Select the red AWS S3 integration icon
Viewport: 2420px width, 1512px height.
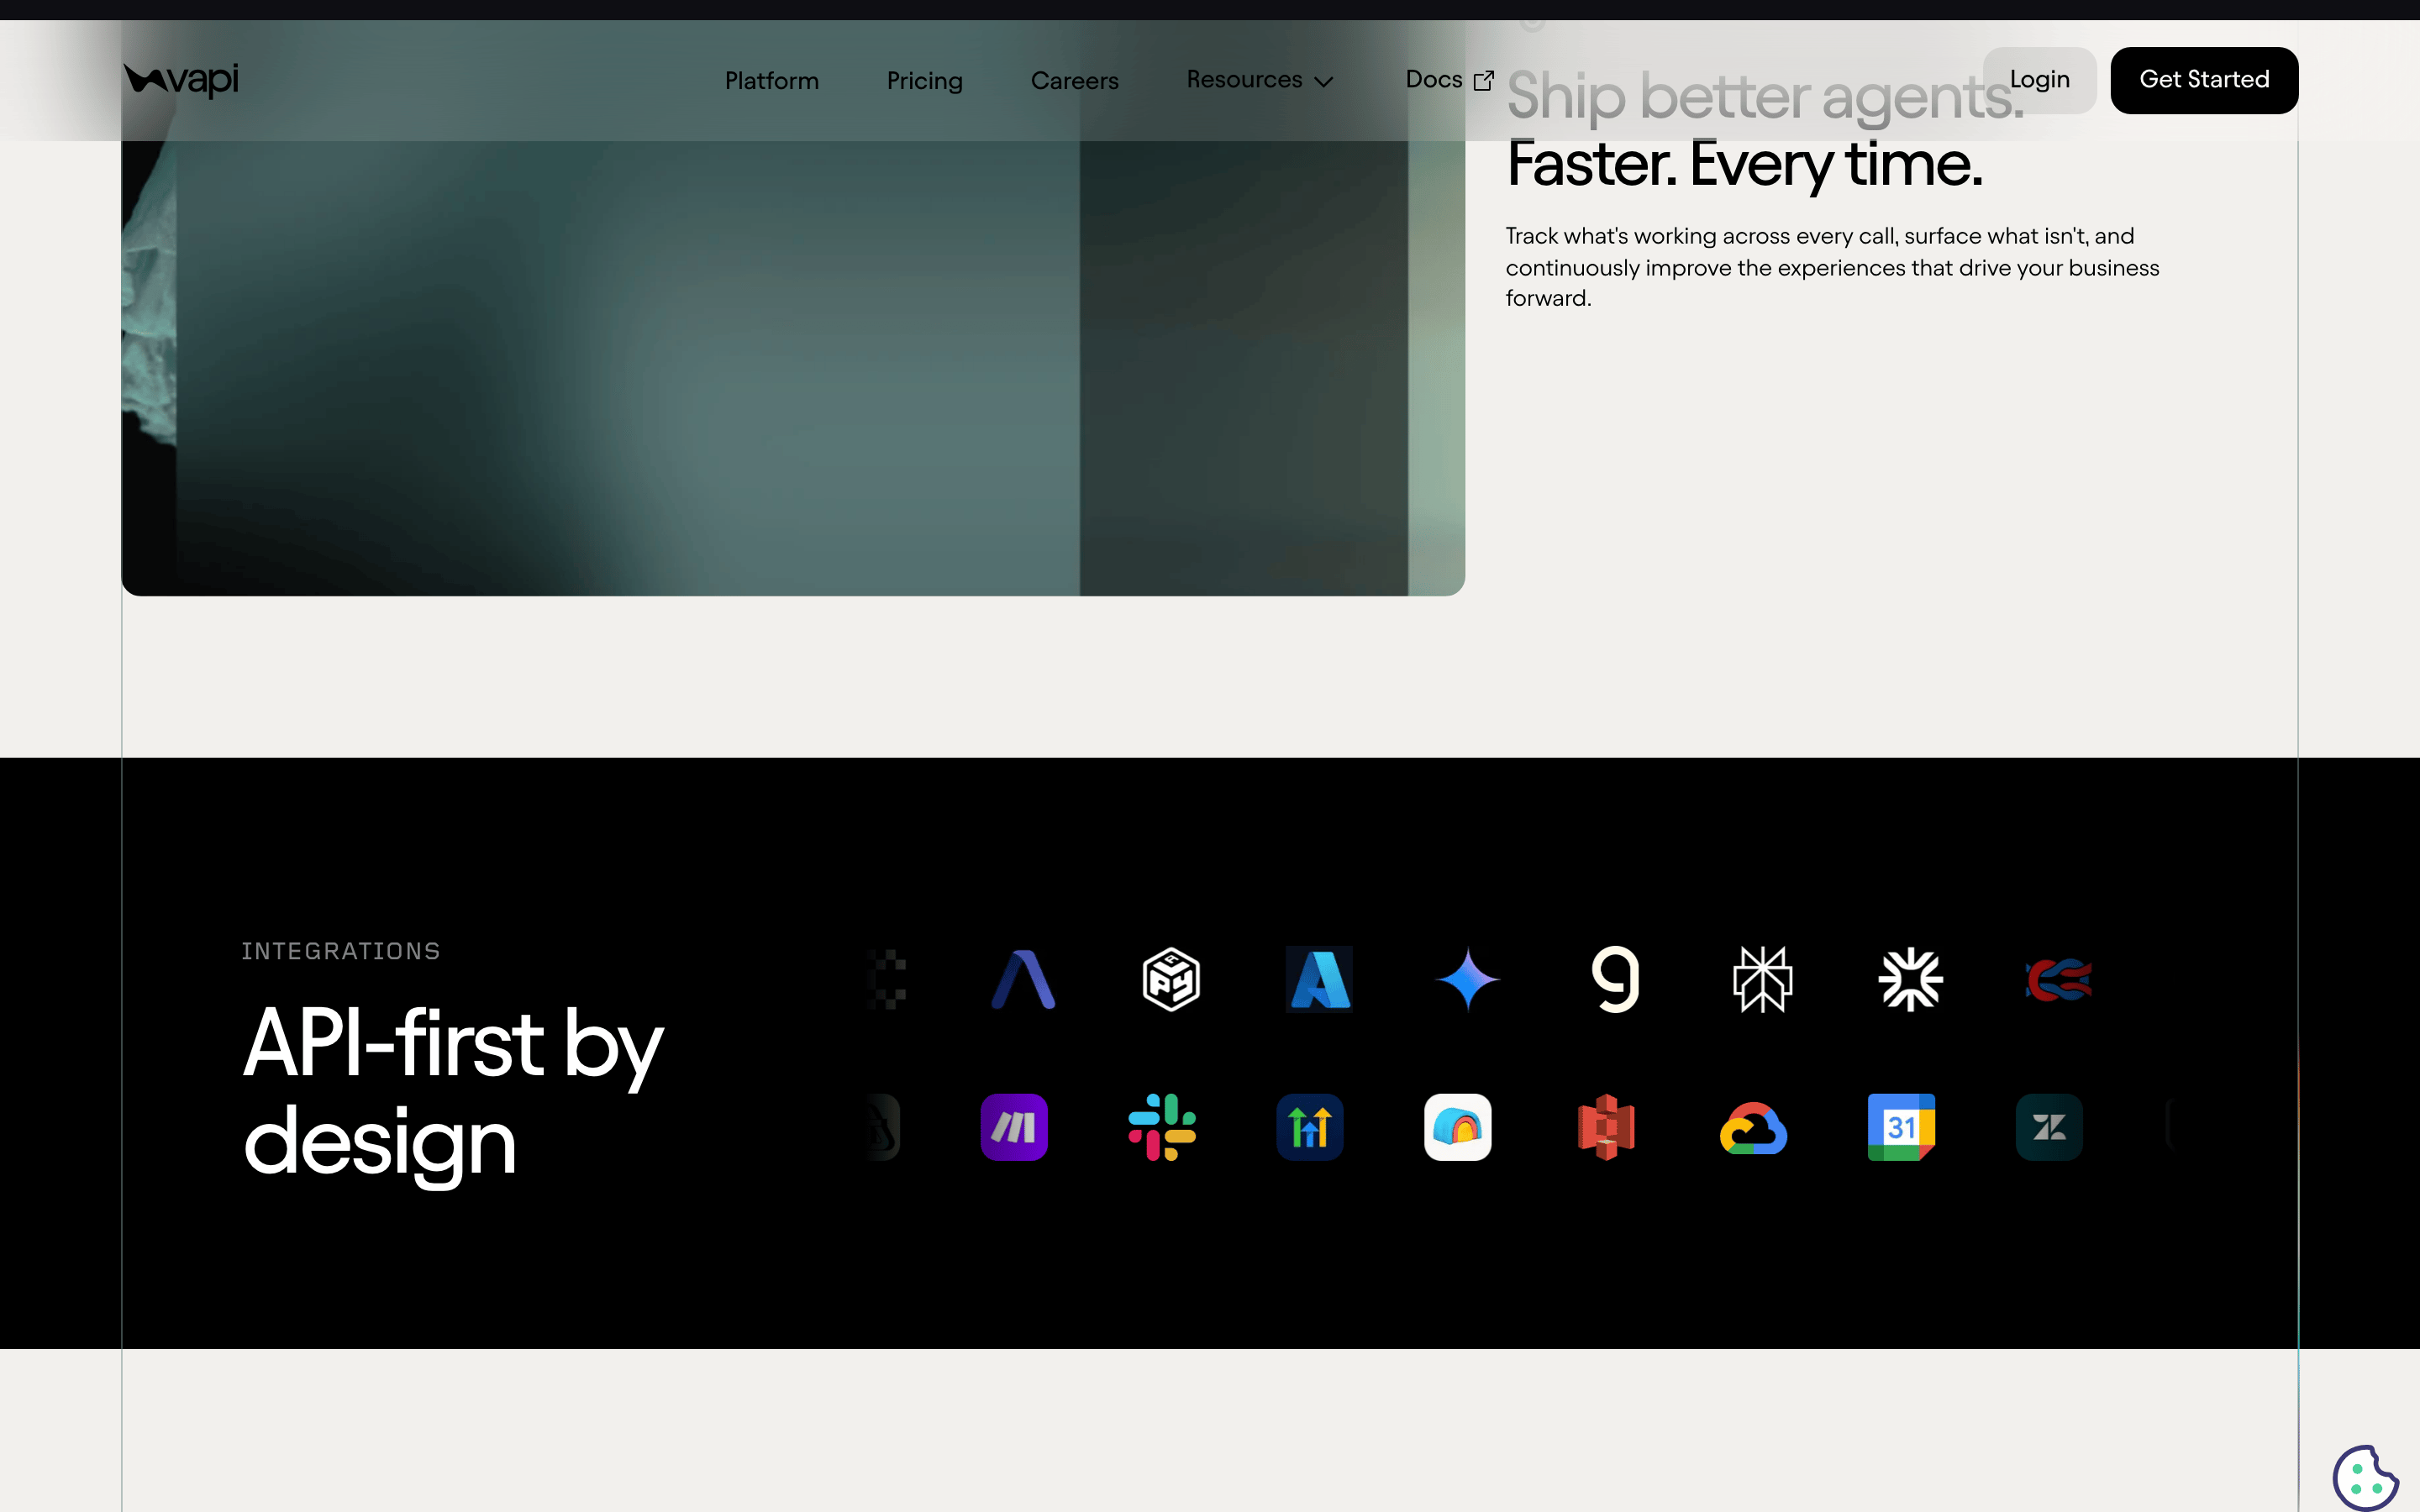1606,1127
